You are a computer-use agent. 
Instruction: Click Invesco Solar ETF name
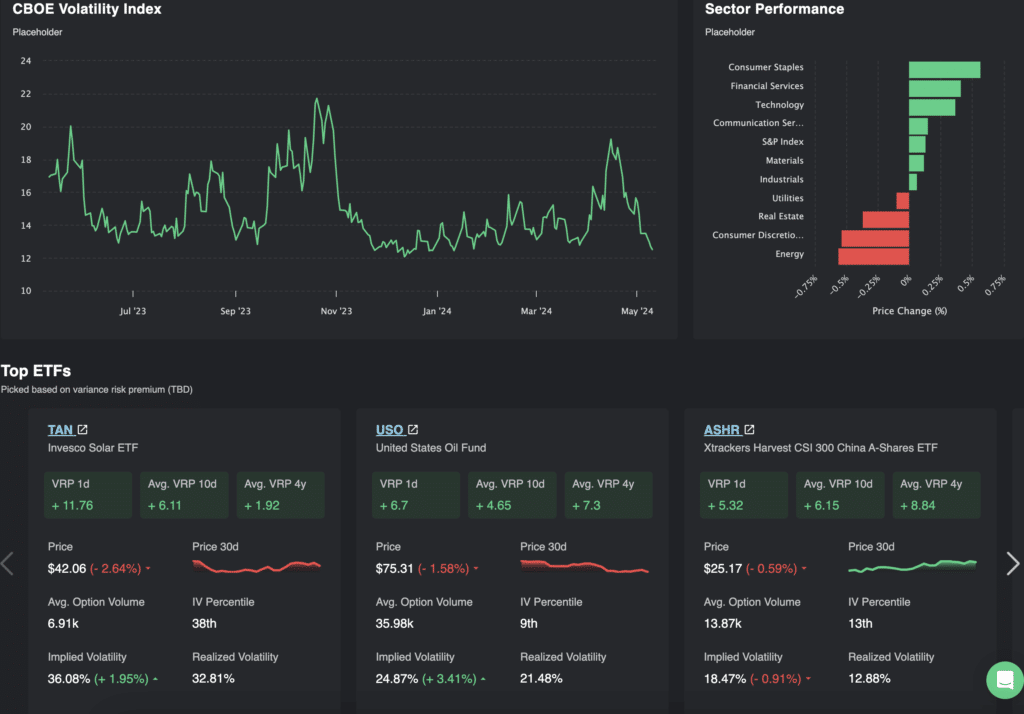tap(93, 448)
